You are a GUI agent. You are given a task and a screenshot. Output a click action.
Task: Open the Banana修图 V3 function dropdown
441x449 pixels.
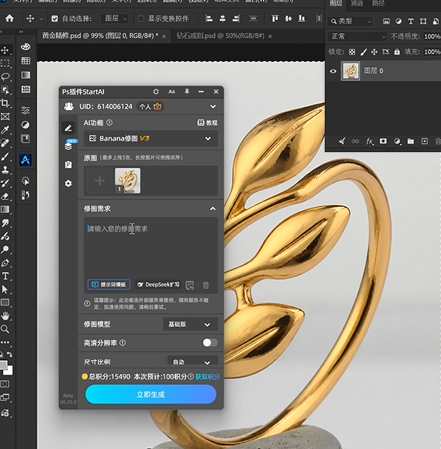[x=151, y=138]
